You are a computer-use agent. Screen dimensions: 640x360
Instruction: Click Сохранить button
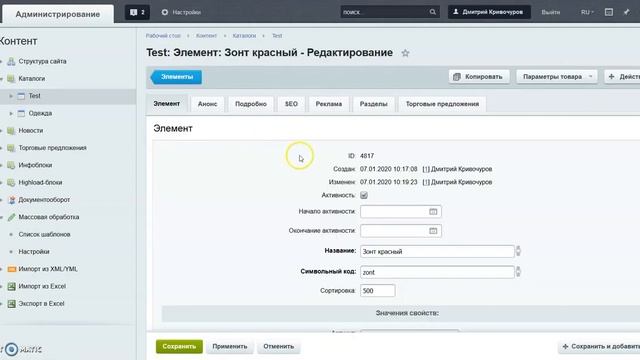click(179, 346)
